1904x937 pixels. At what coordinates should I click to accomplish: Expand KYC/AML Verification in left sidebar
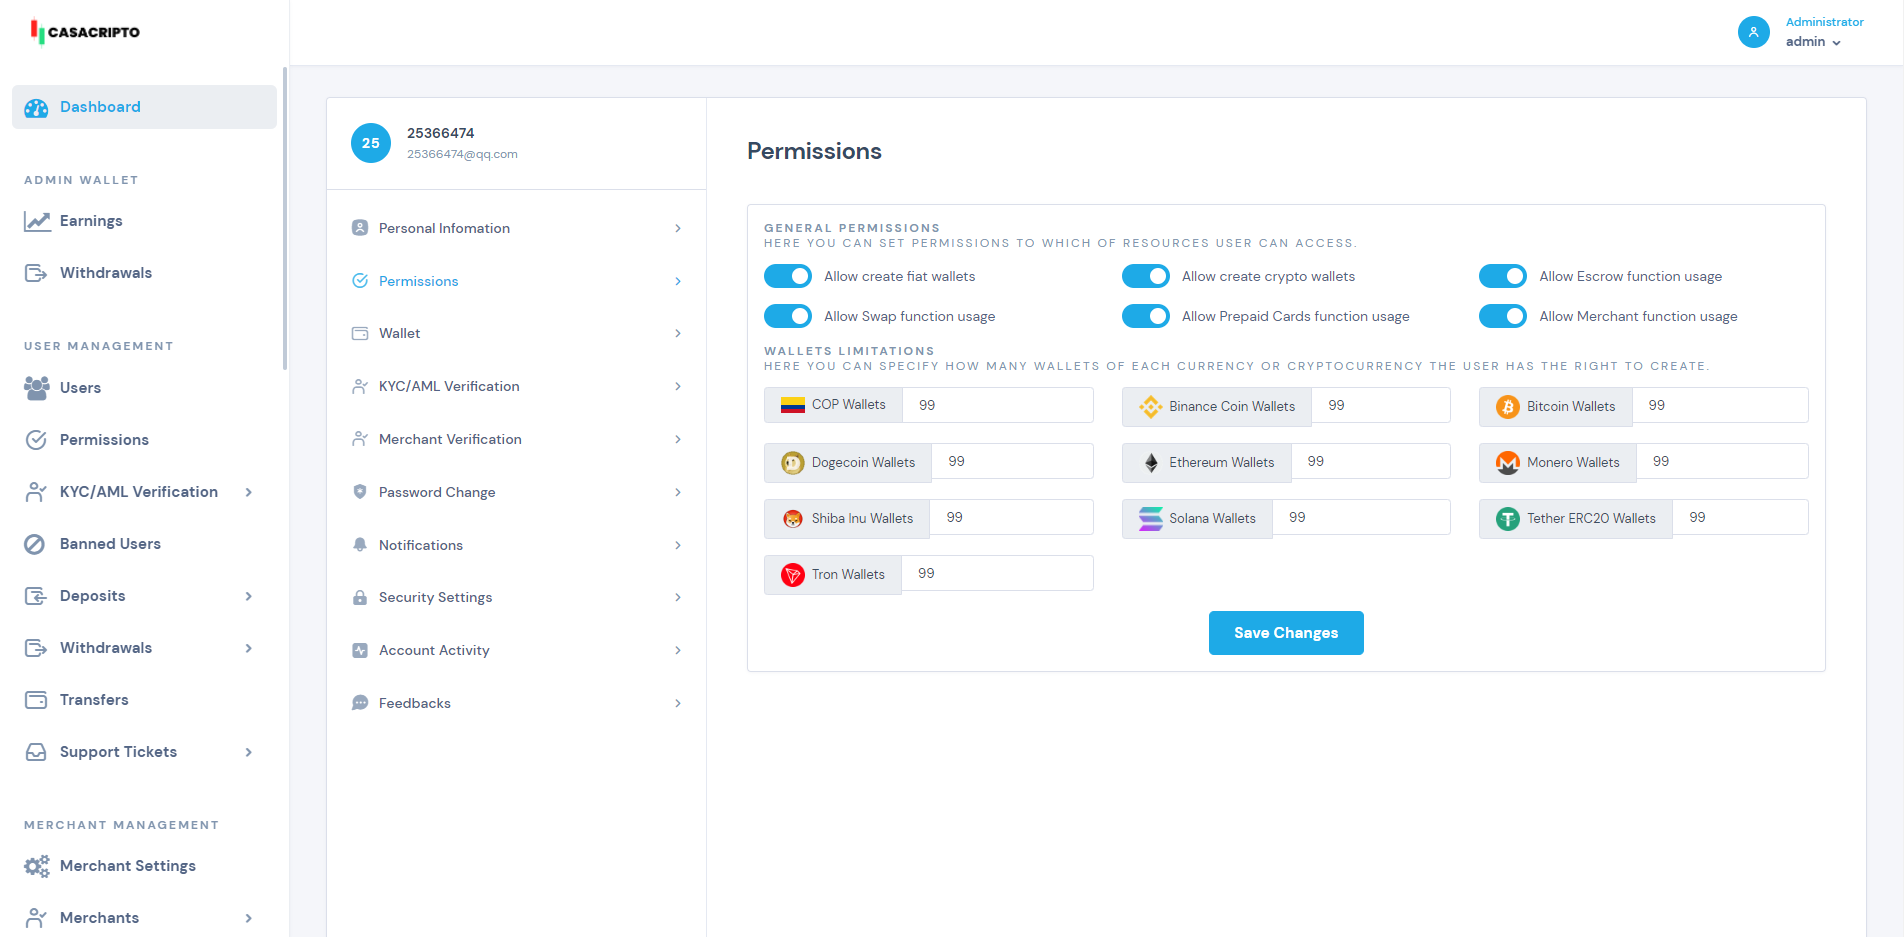click(x=139, y=492)
